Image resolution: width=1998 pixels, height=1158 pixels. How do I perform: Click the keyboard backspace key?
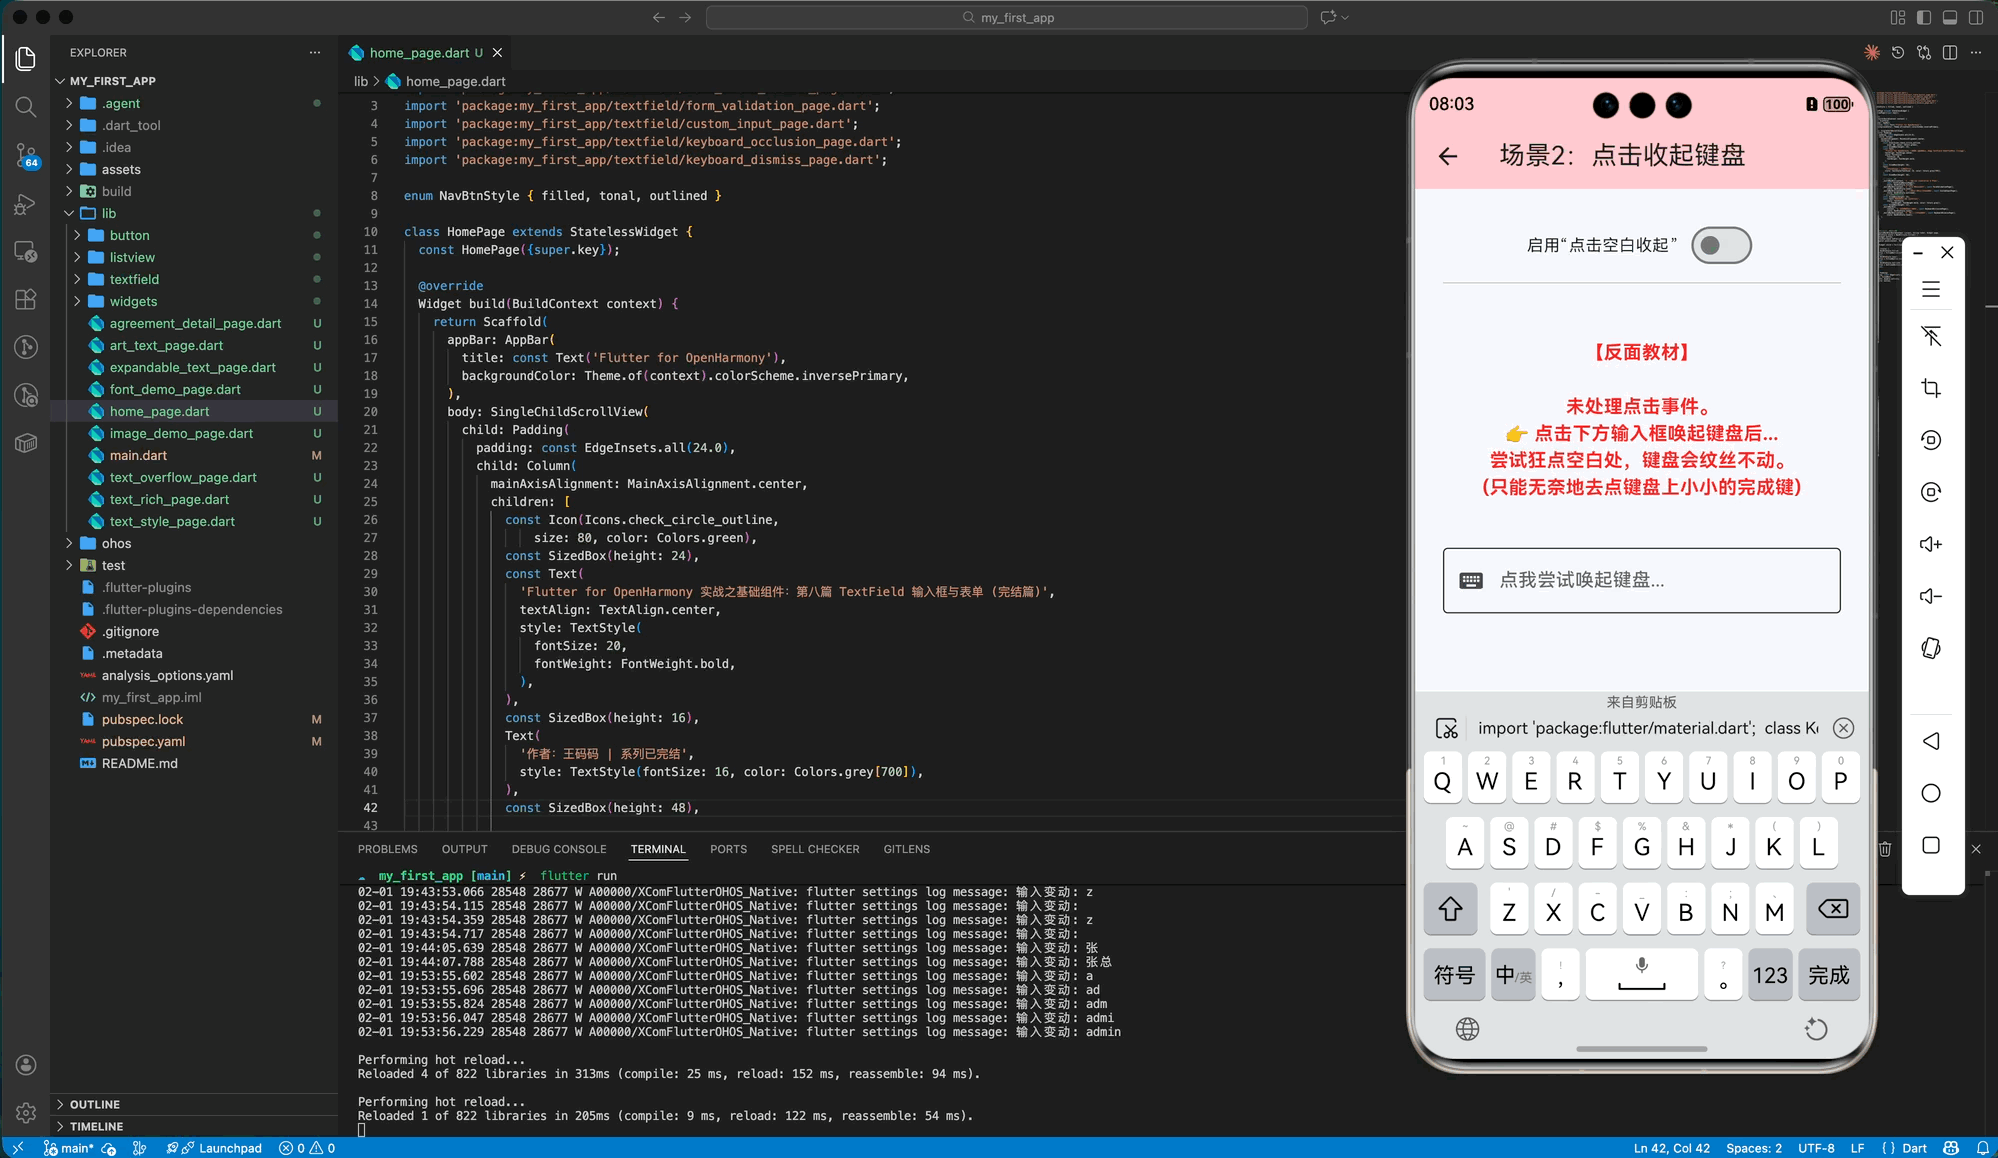click(x=1832, y=909)
